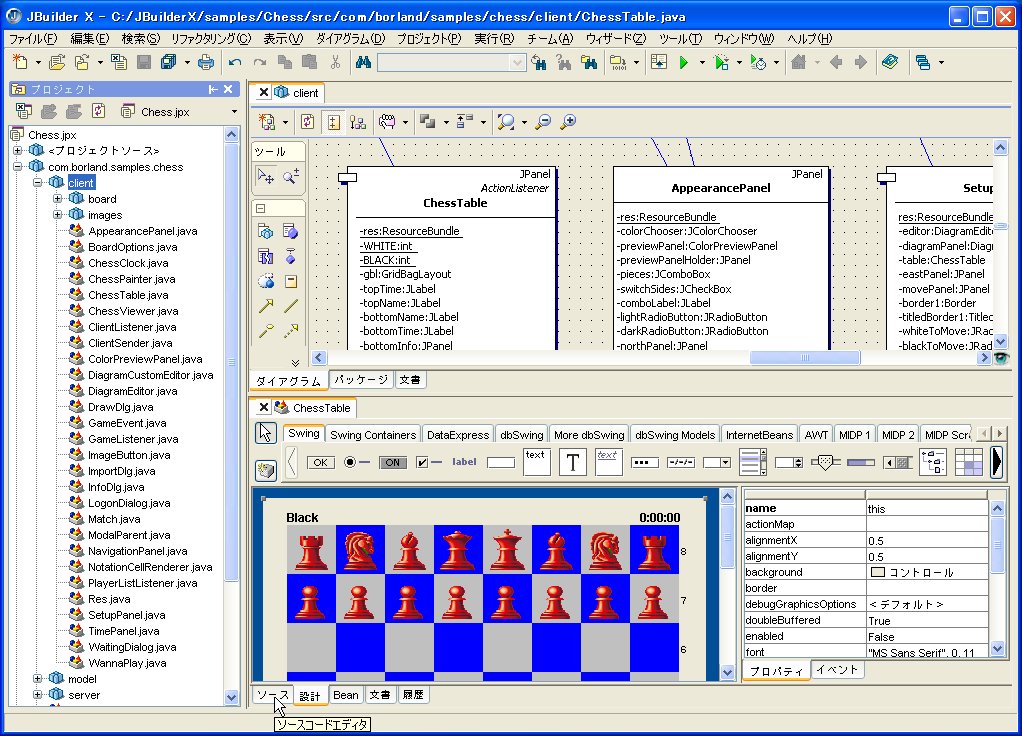This screenshot has height=736, width=1022.
Task: Pick the list component in the Swing palette
Action: point(753,462)
